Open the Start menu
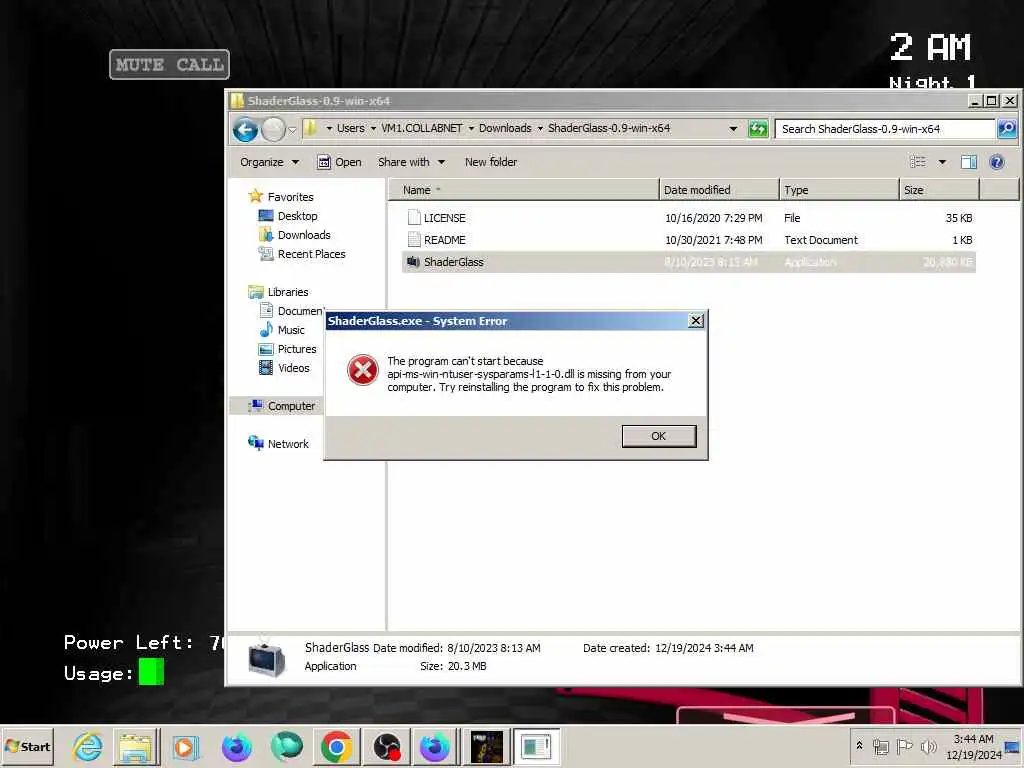Image resolution: width=1024 pixels, height=768 pixels. 27,746
